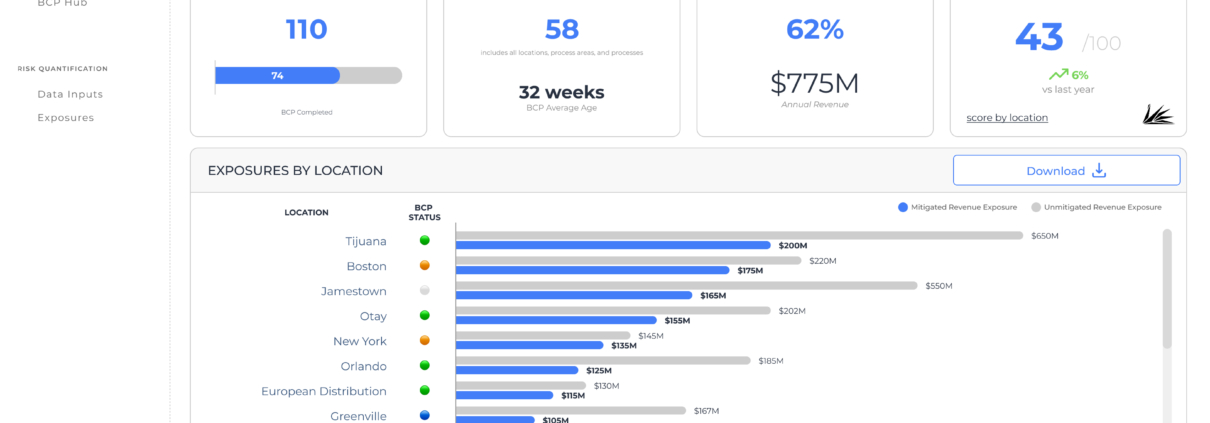This screenshot has width=1210, height=423.
Task: Click the EXPOSURES BY LOCATION heading
Action: pyautogui.click(x=295, y=171)
